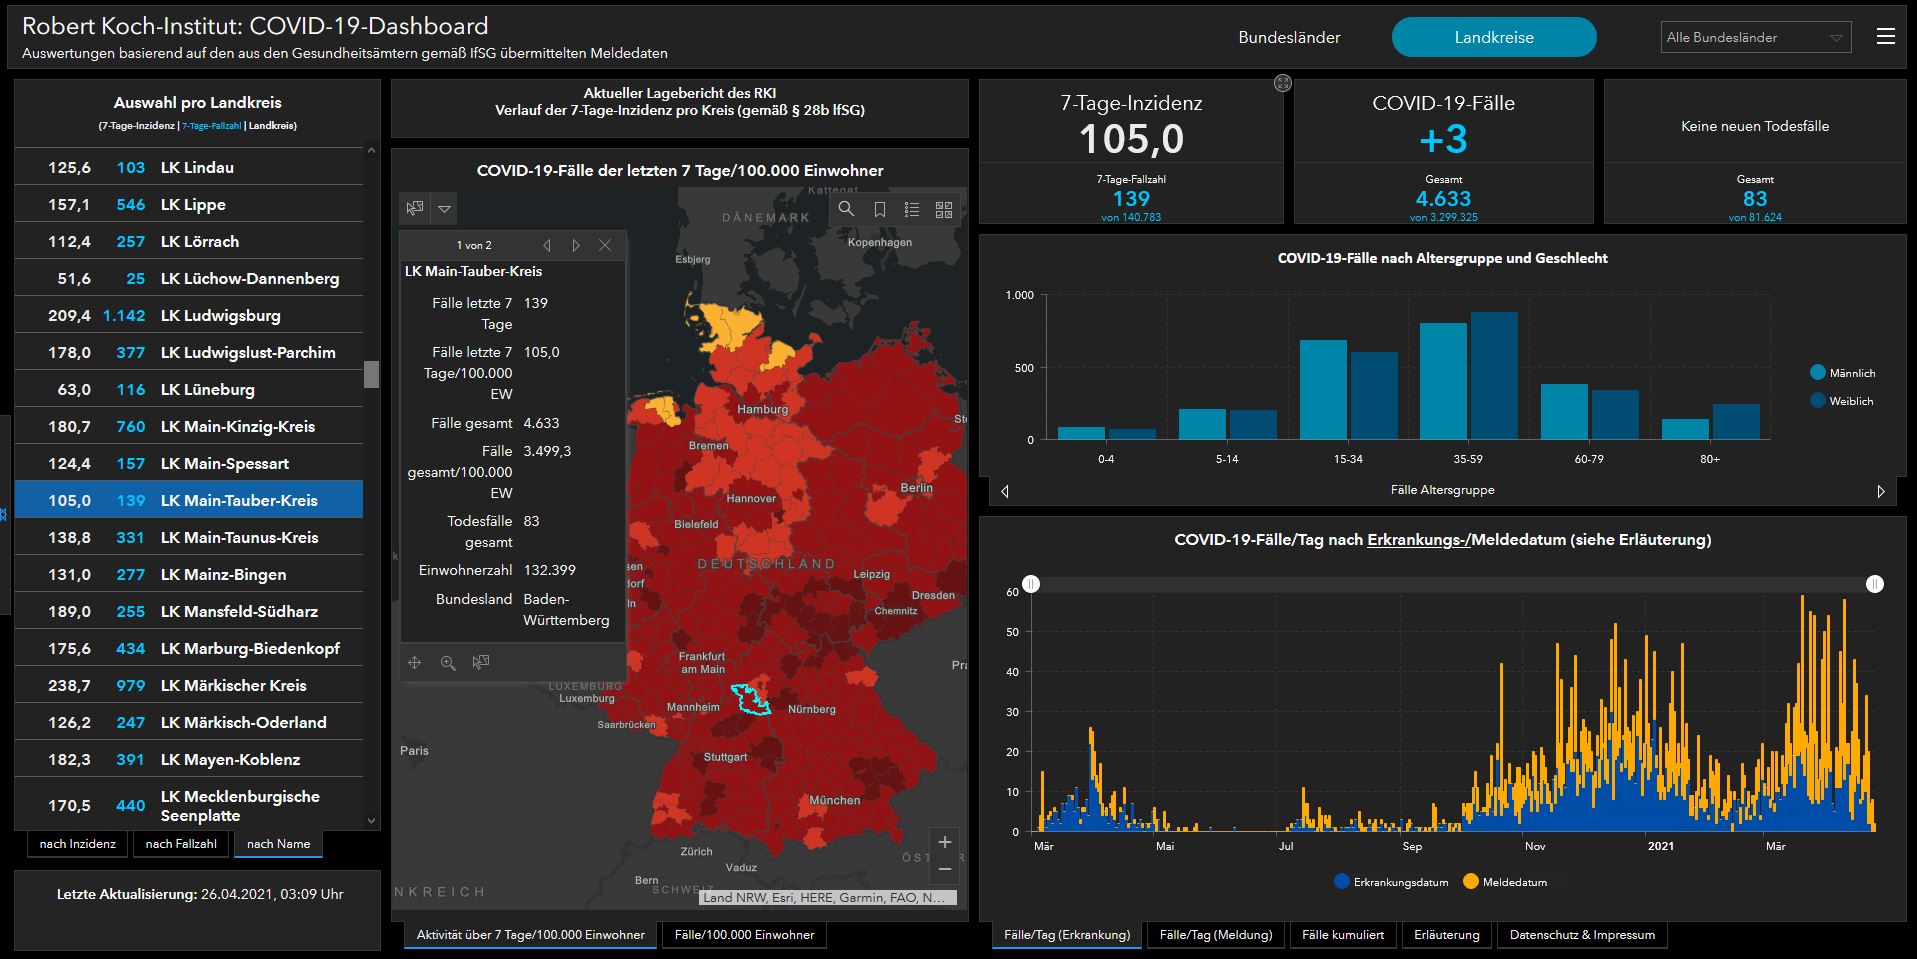Viewport: 1917px width, 959px height.
Task: Open the hamburger menu at top right
Action: 1885,37
